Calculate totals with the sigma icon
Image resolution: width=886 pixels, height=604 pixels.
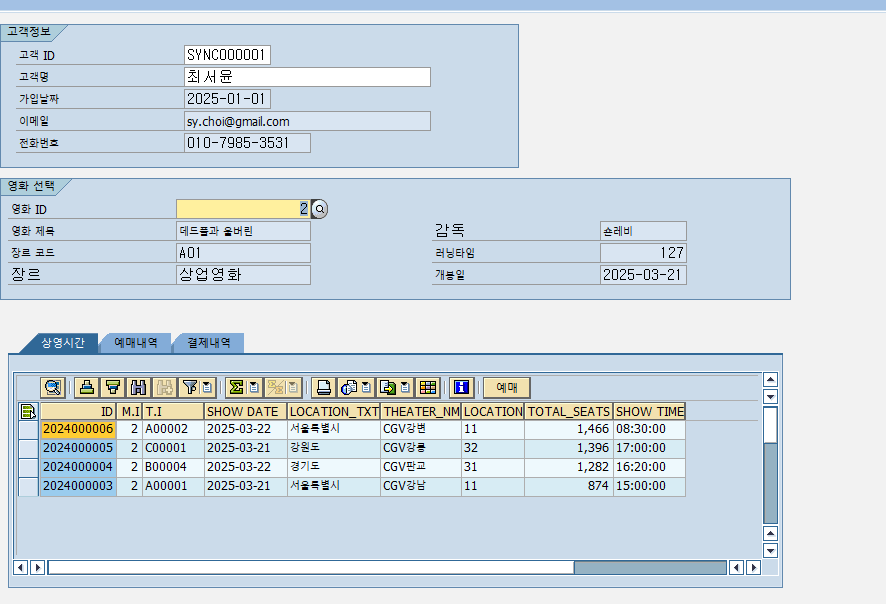point(236,388)
